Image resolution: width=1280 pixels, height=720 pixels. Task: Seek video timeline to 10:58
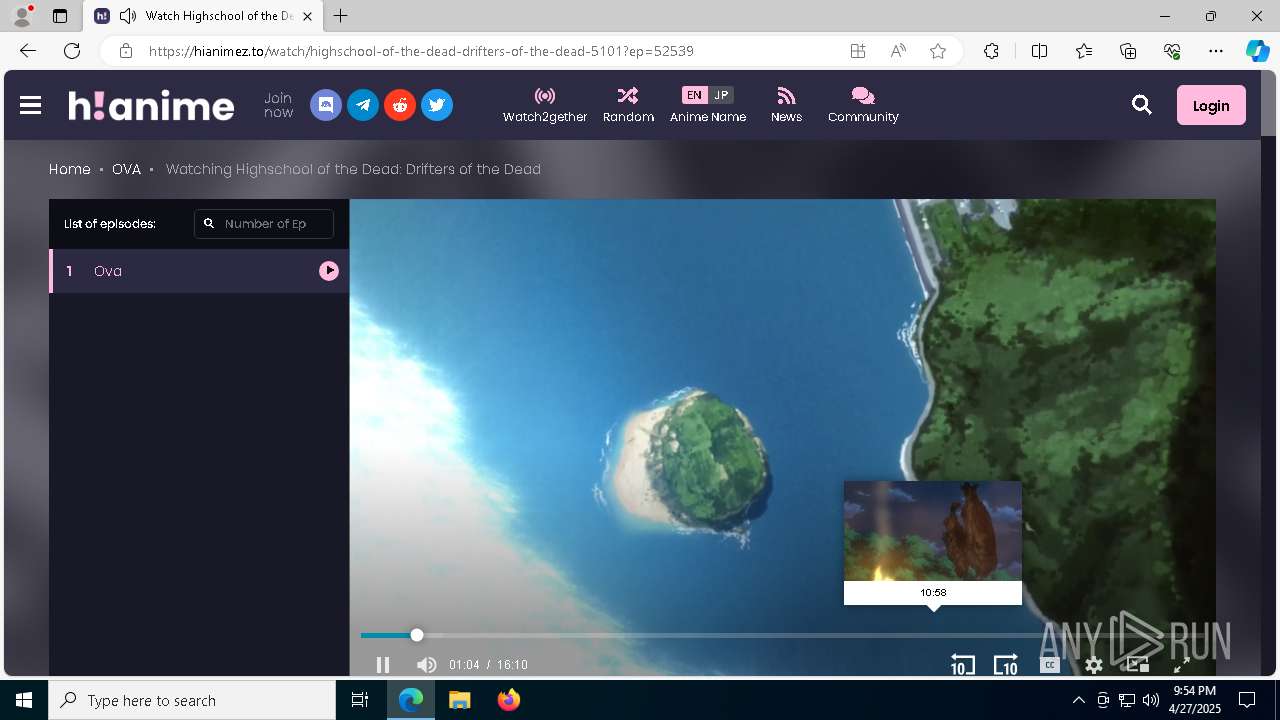(x=933, y=635)
